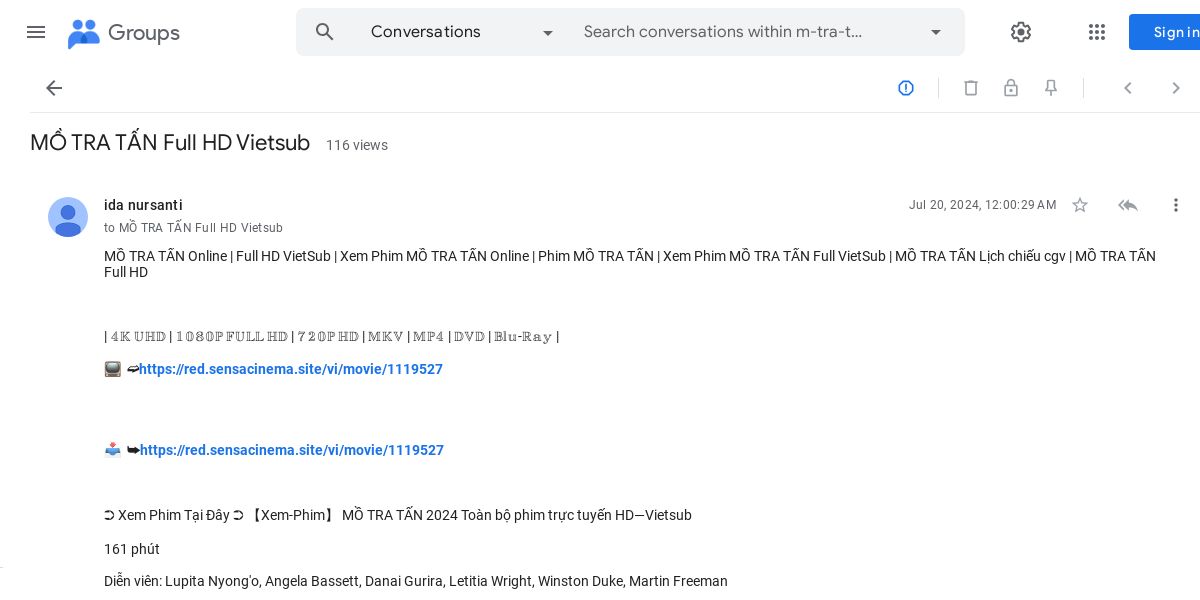Go to the next conversation

[1176, 88]
